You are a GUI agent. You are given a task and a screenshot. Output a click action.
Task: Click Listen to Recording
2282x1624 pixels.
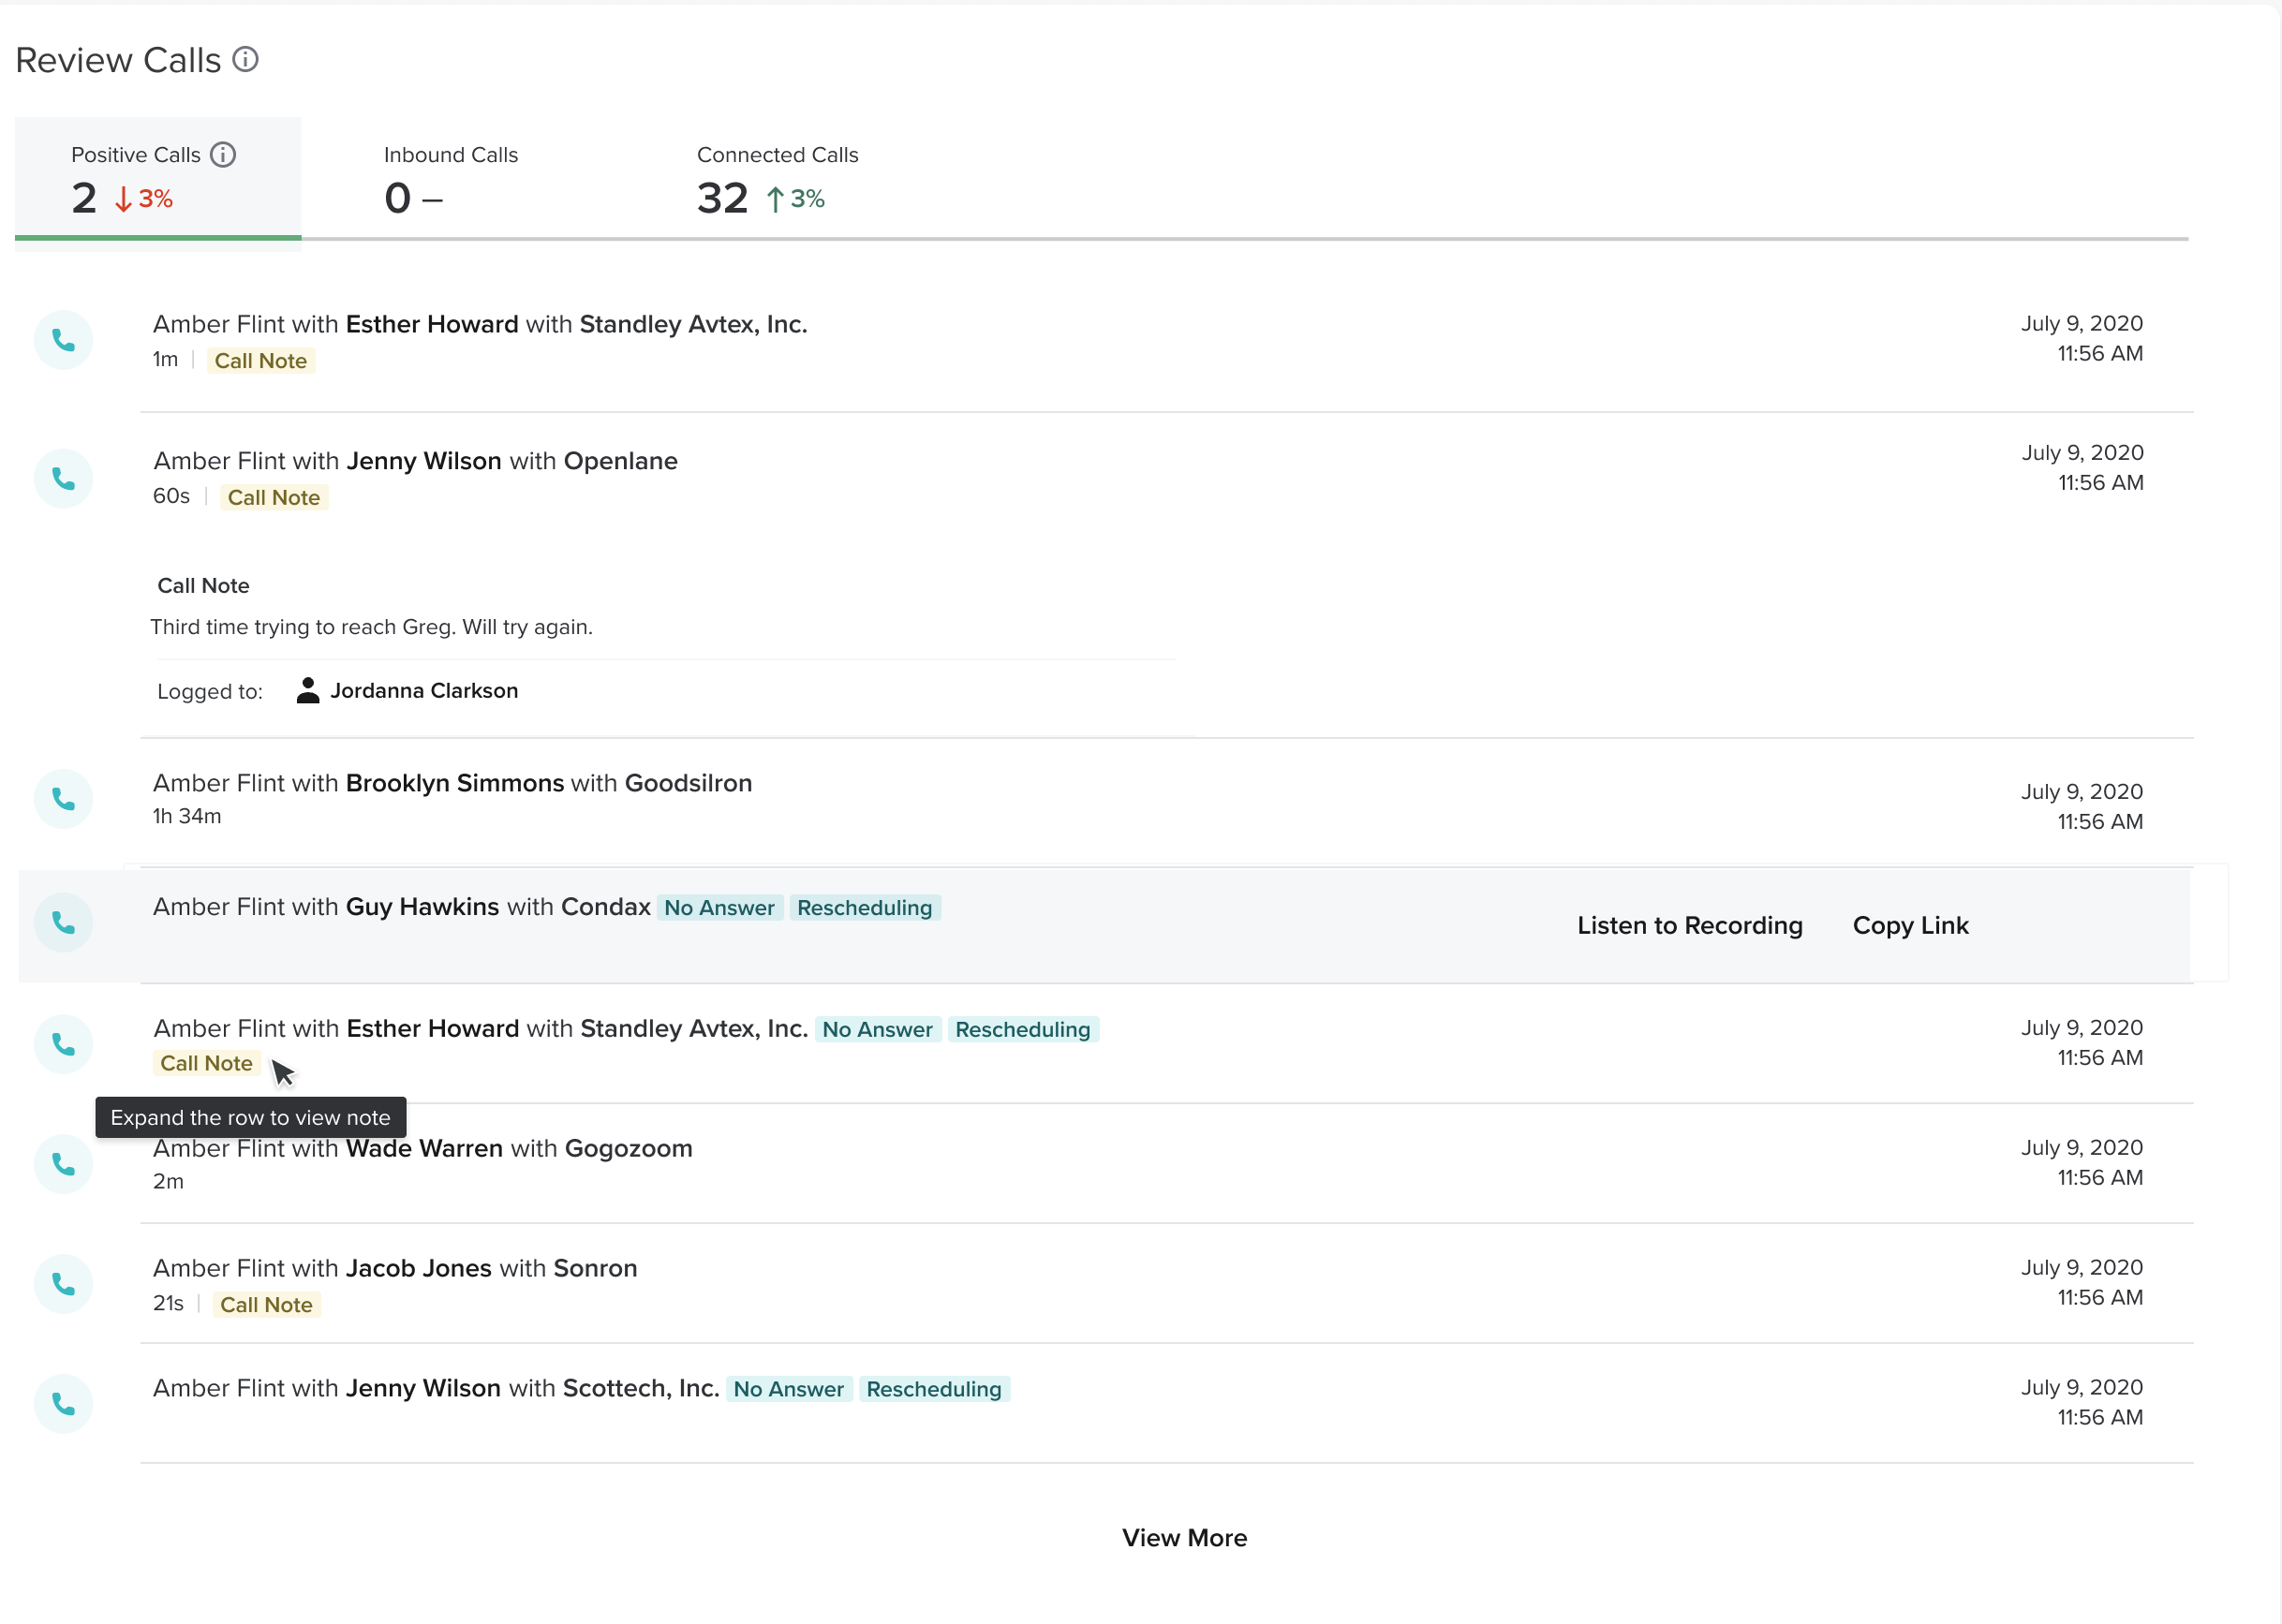tap(1689, 926)
